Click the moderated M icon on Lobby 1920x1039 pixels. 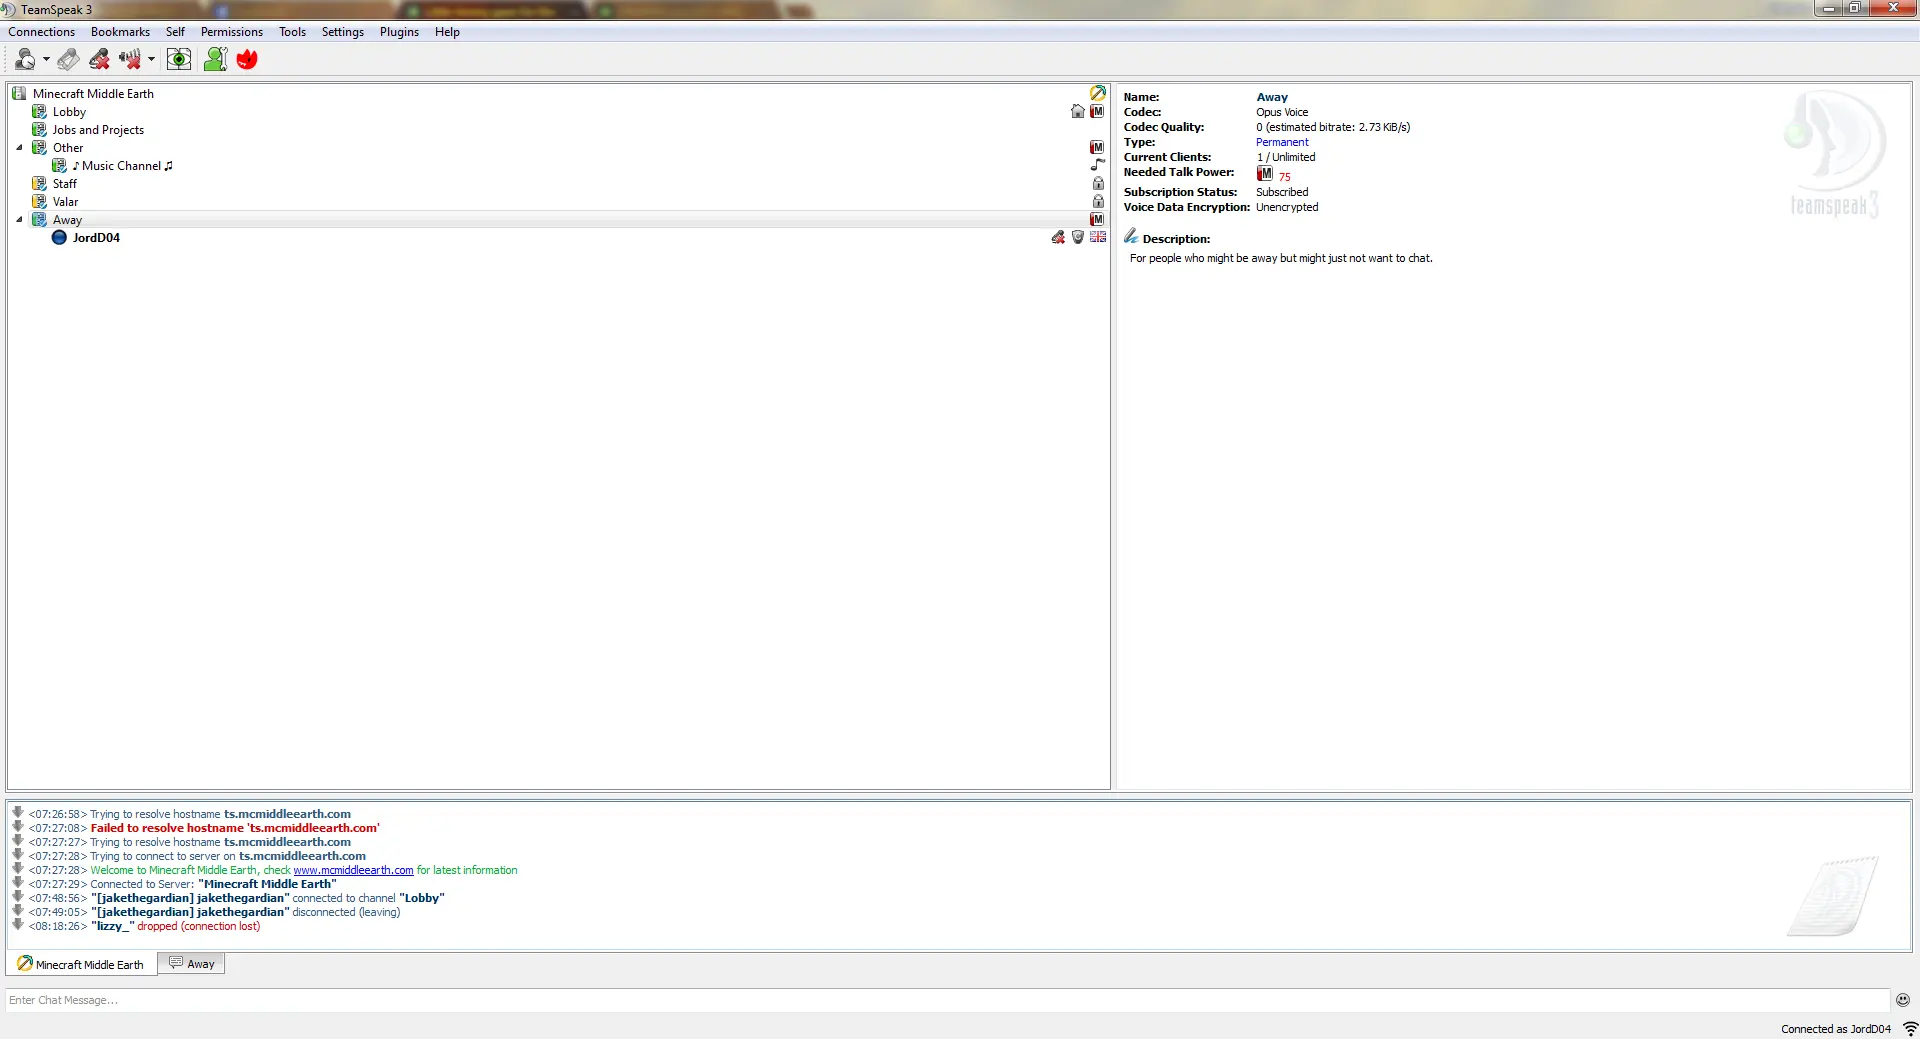click(x=1097, y=112)
